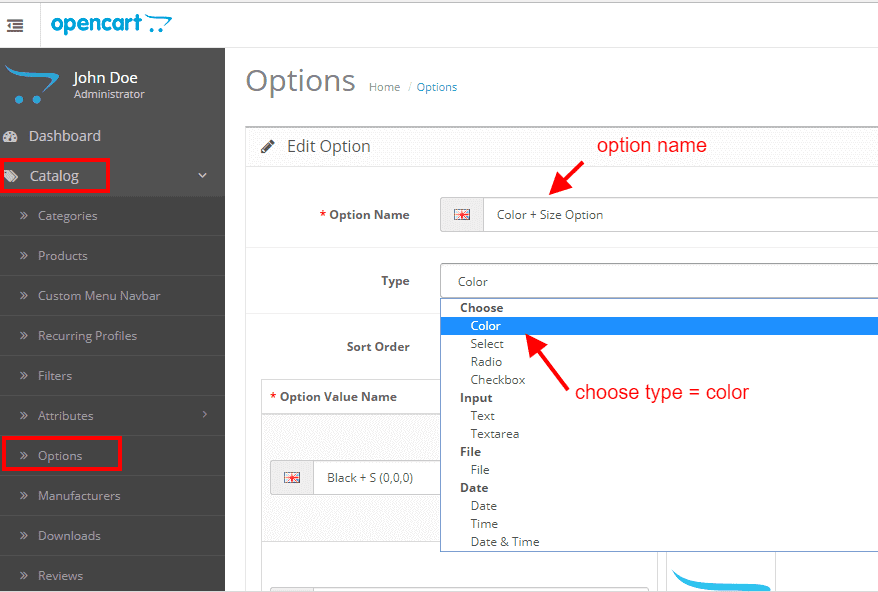Click the John Doe profile cart avatar
The image size is (878, 592).
[31, 85]
